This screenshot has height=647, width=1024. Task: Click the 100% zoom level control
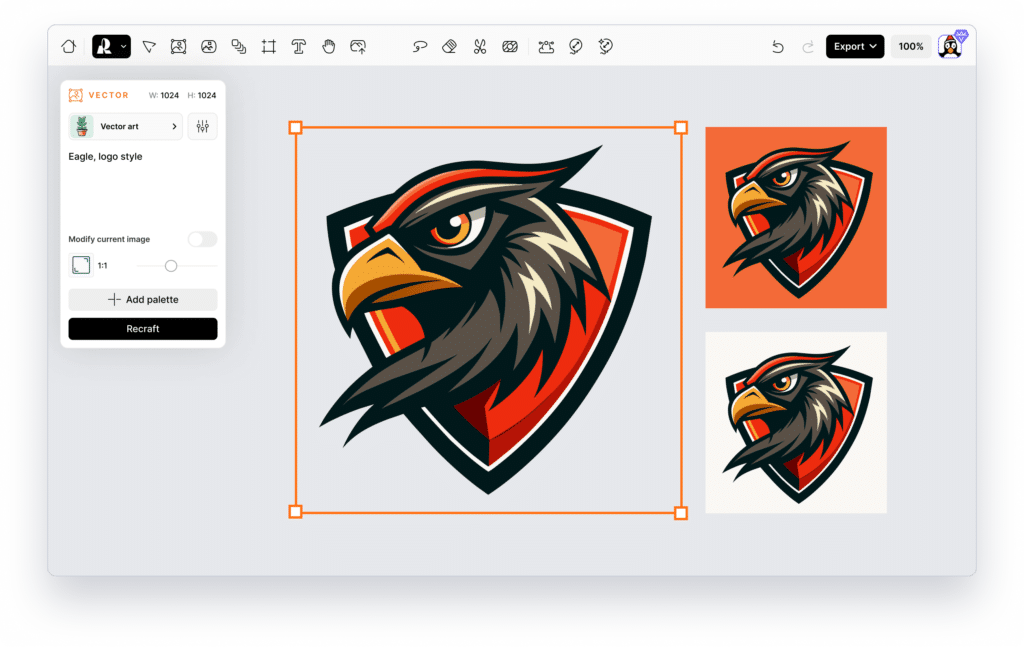[x=910, y=46]
